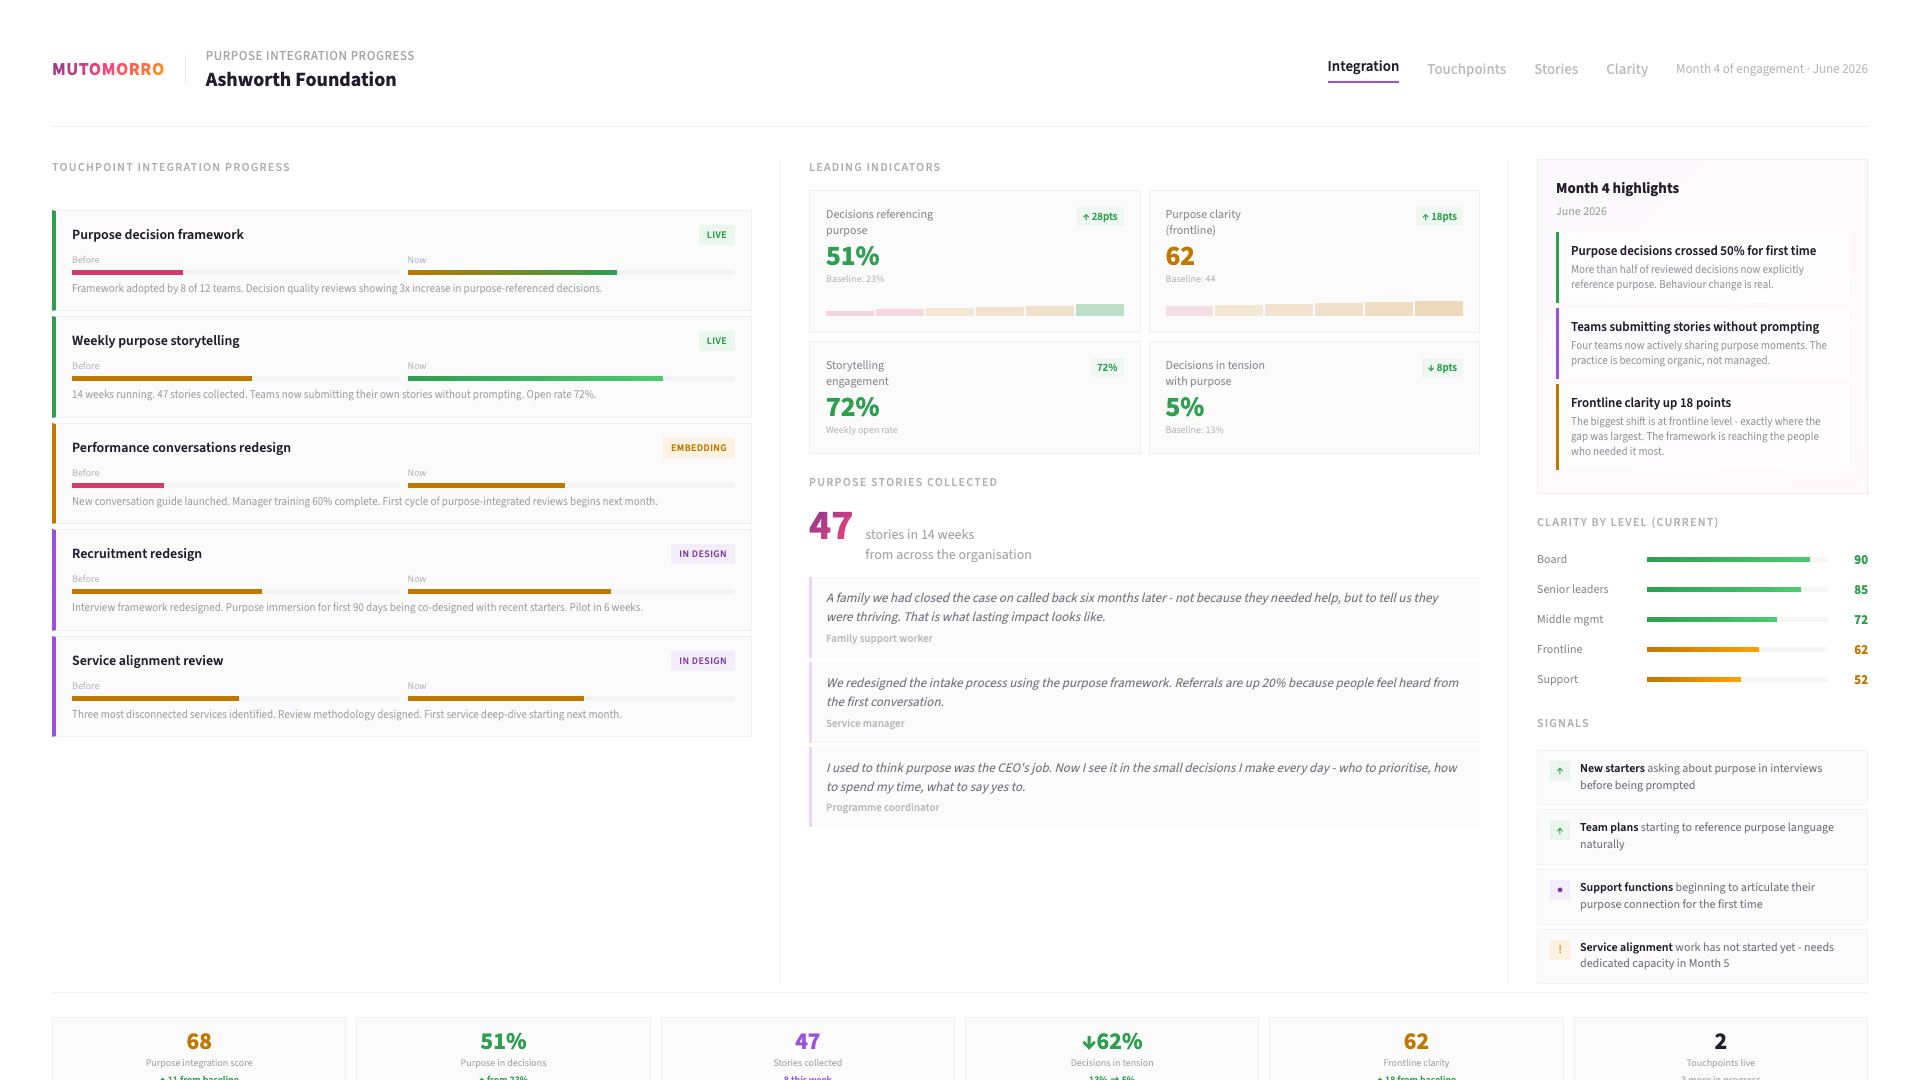Click the orange warning icon for Service alignment
Screen dimensions: 1920x1080
(1559, 949)
